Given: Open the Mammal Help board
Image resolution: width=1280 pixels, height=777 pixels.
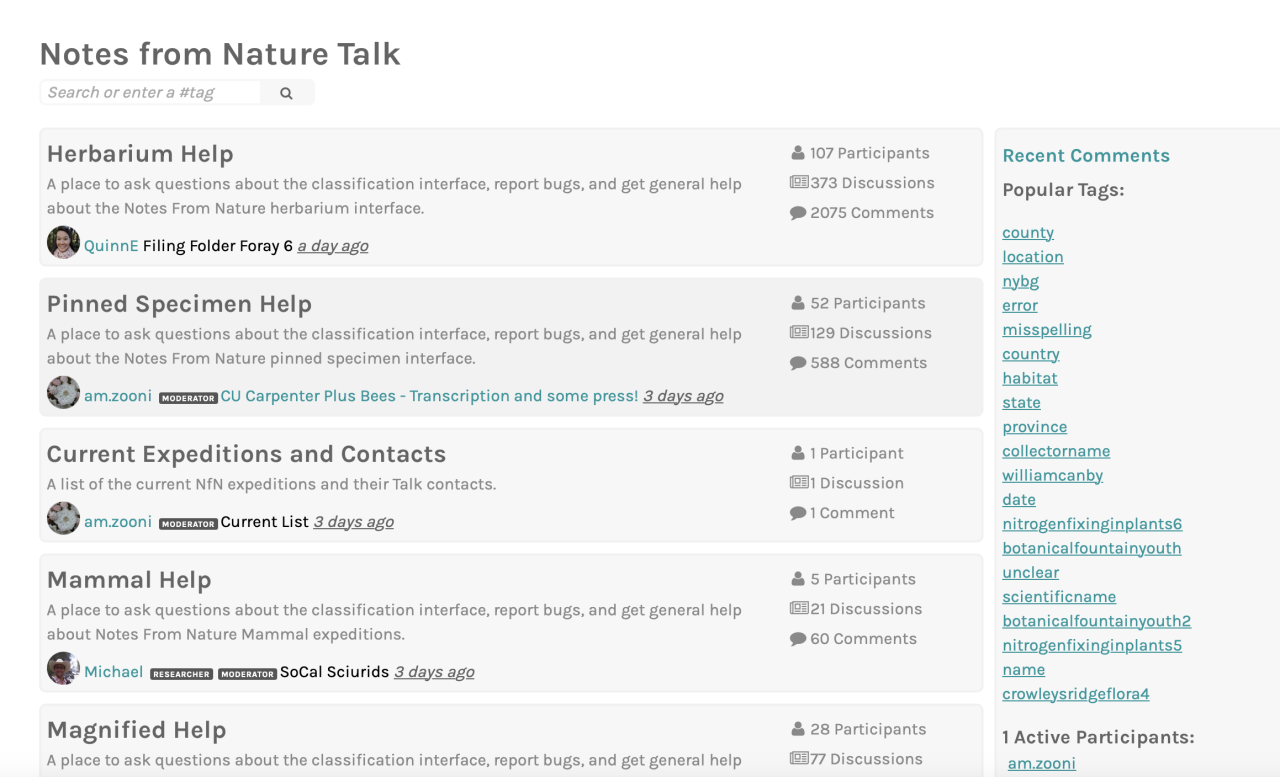Looking at the screenshot, I should click(129, 580).
